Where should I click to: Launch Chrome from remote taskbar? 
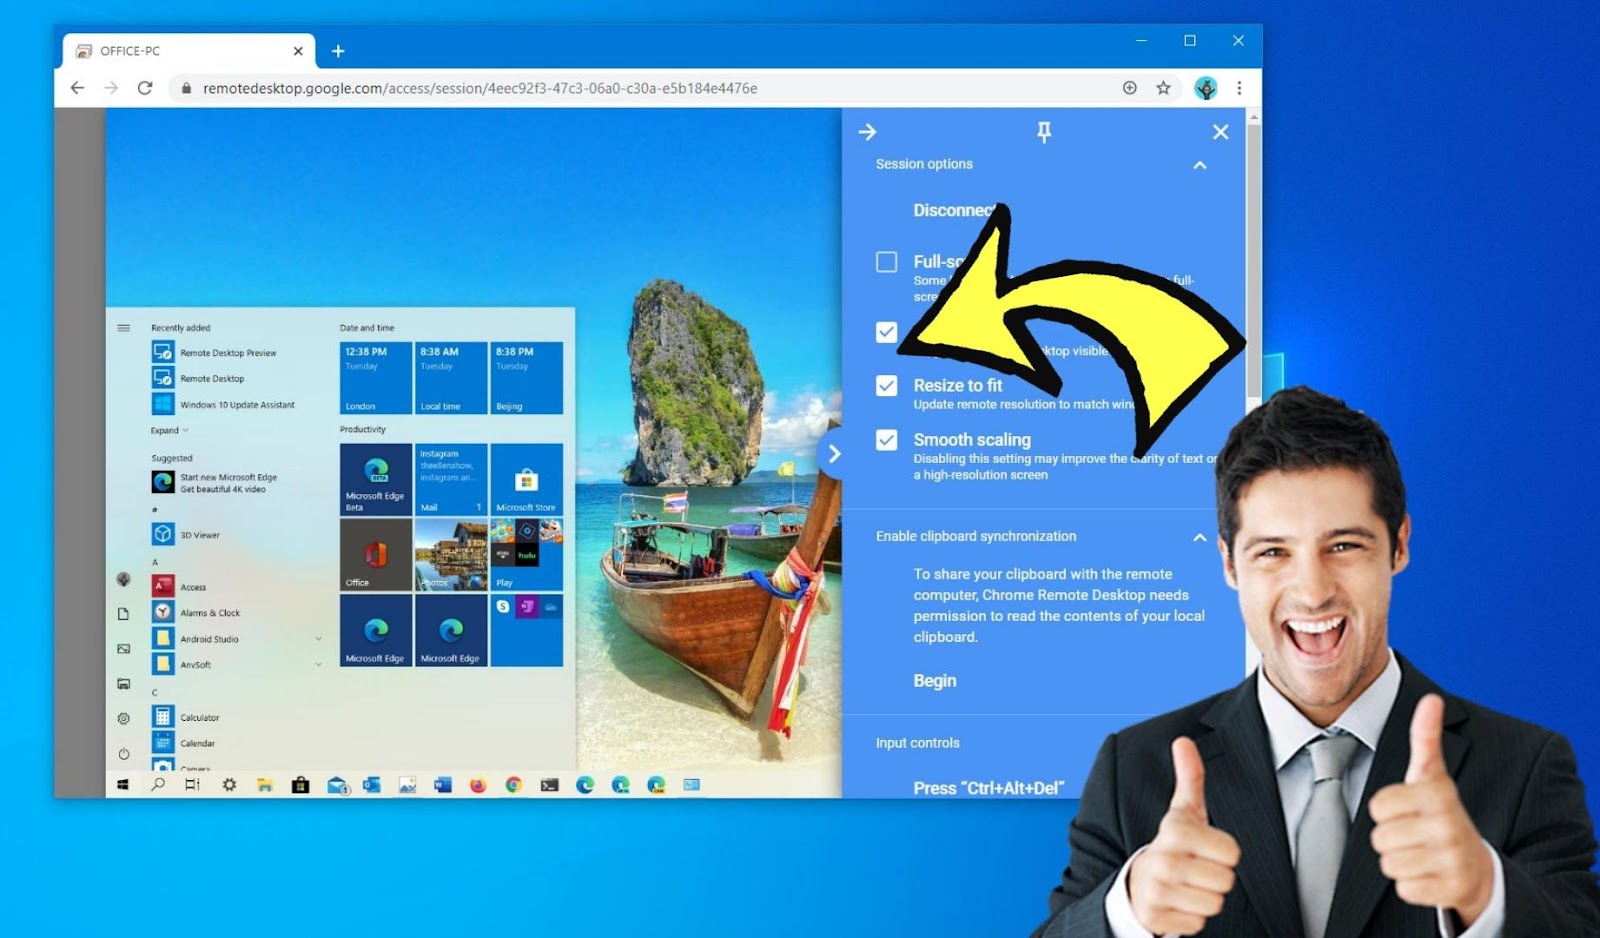click(513, 785)
